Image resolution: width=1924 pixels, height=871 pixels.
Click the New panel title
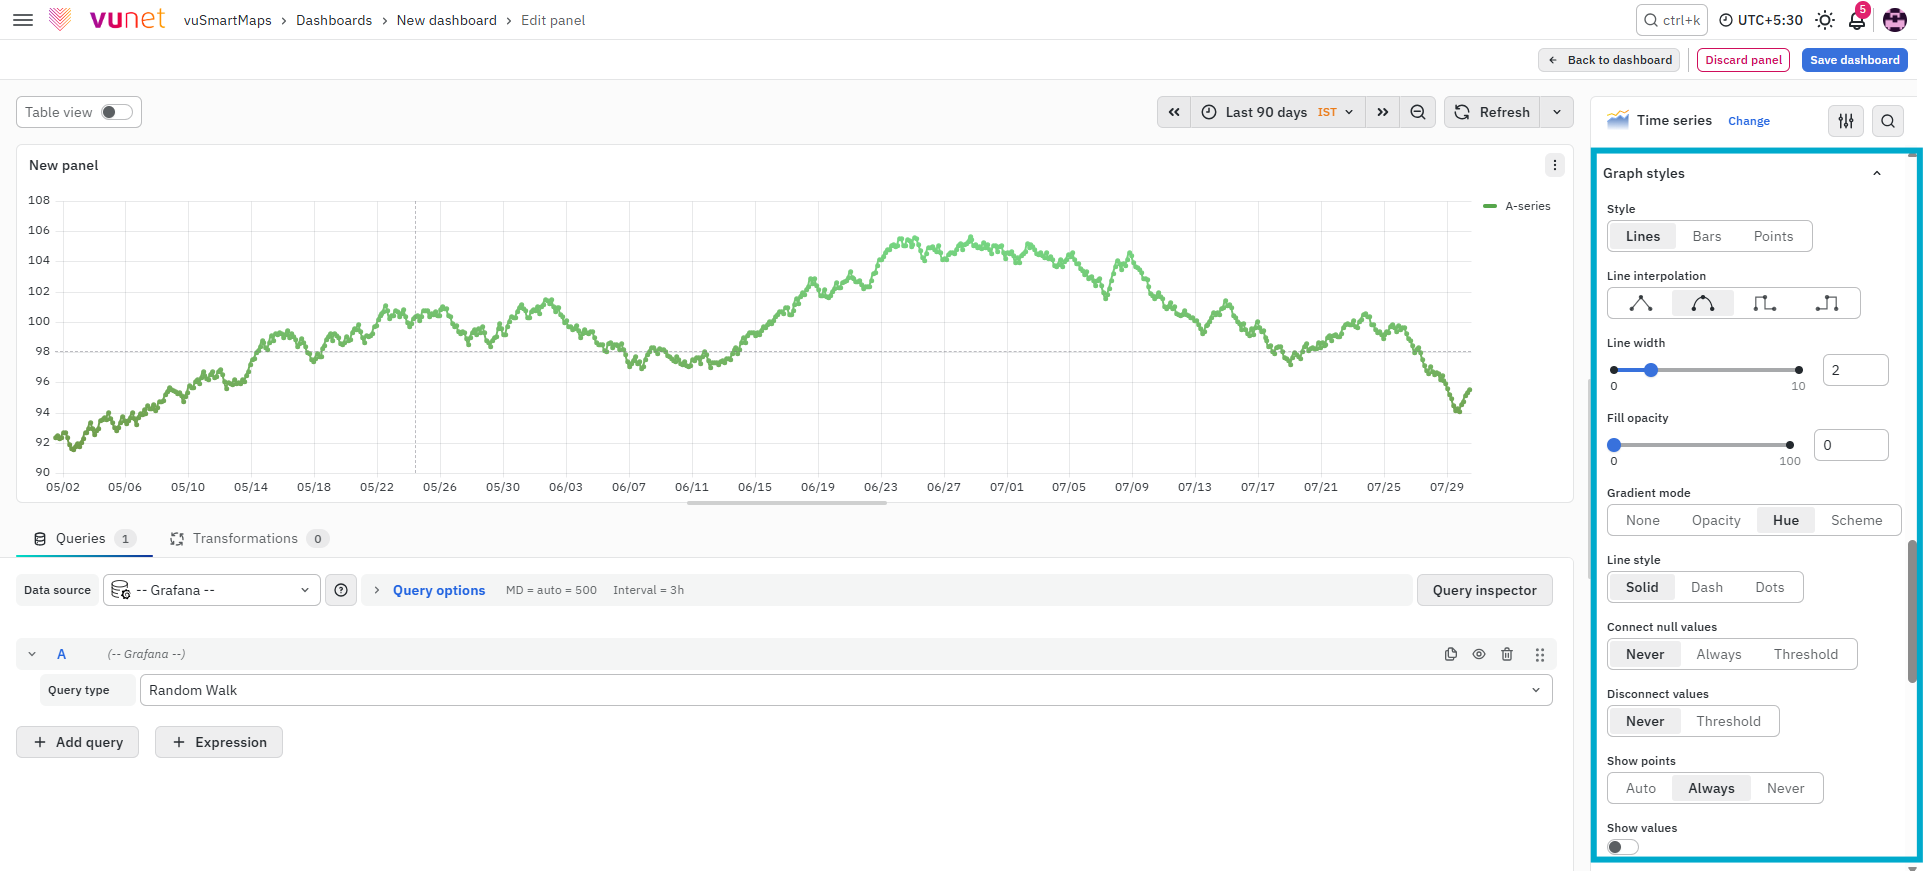(64, 165)
